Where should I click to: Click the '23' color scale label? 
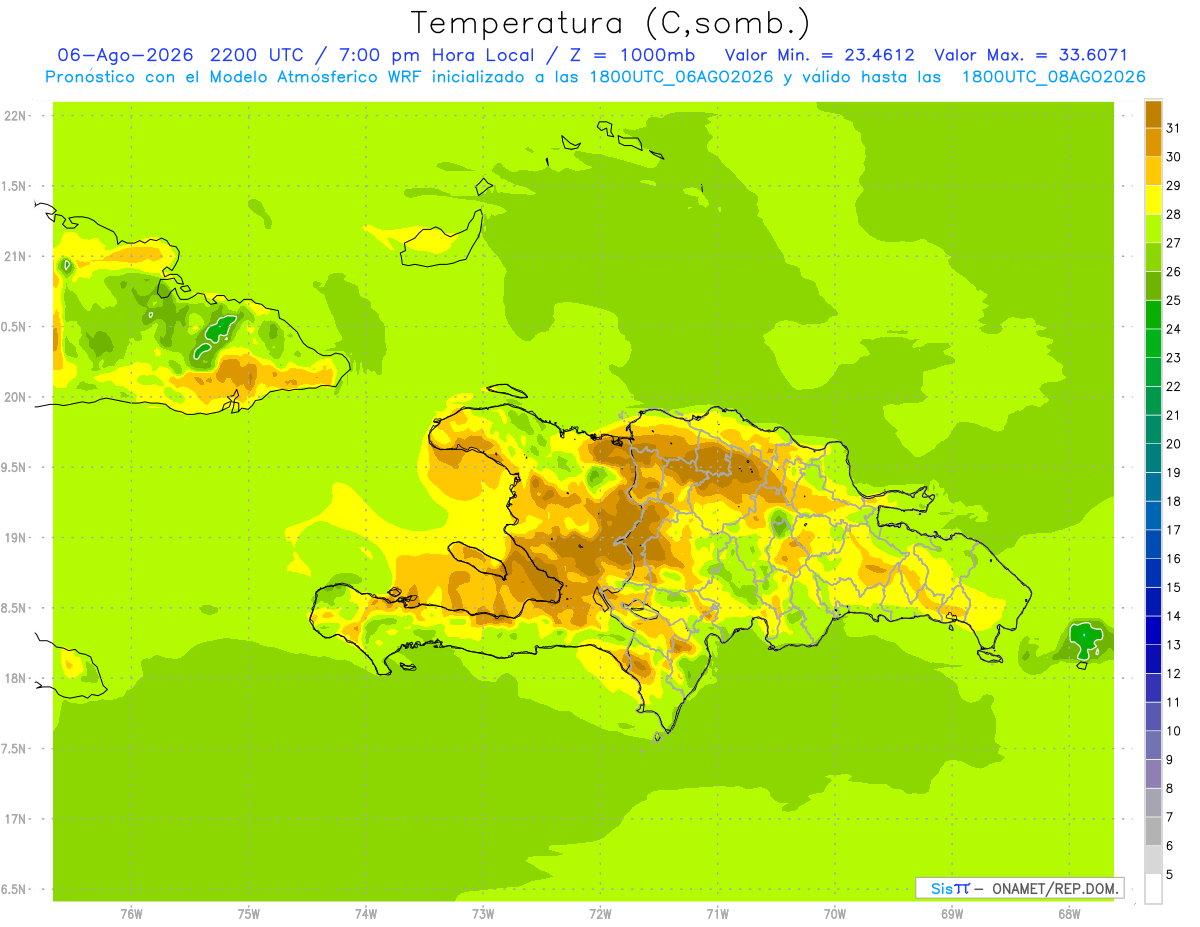point(1174,358)
